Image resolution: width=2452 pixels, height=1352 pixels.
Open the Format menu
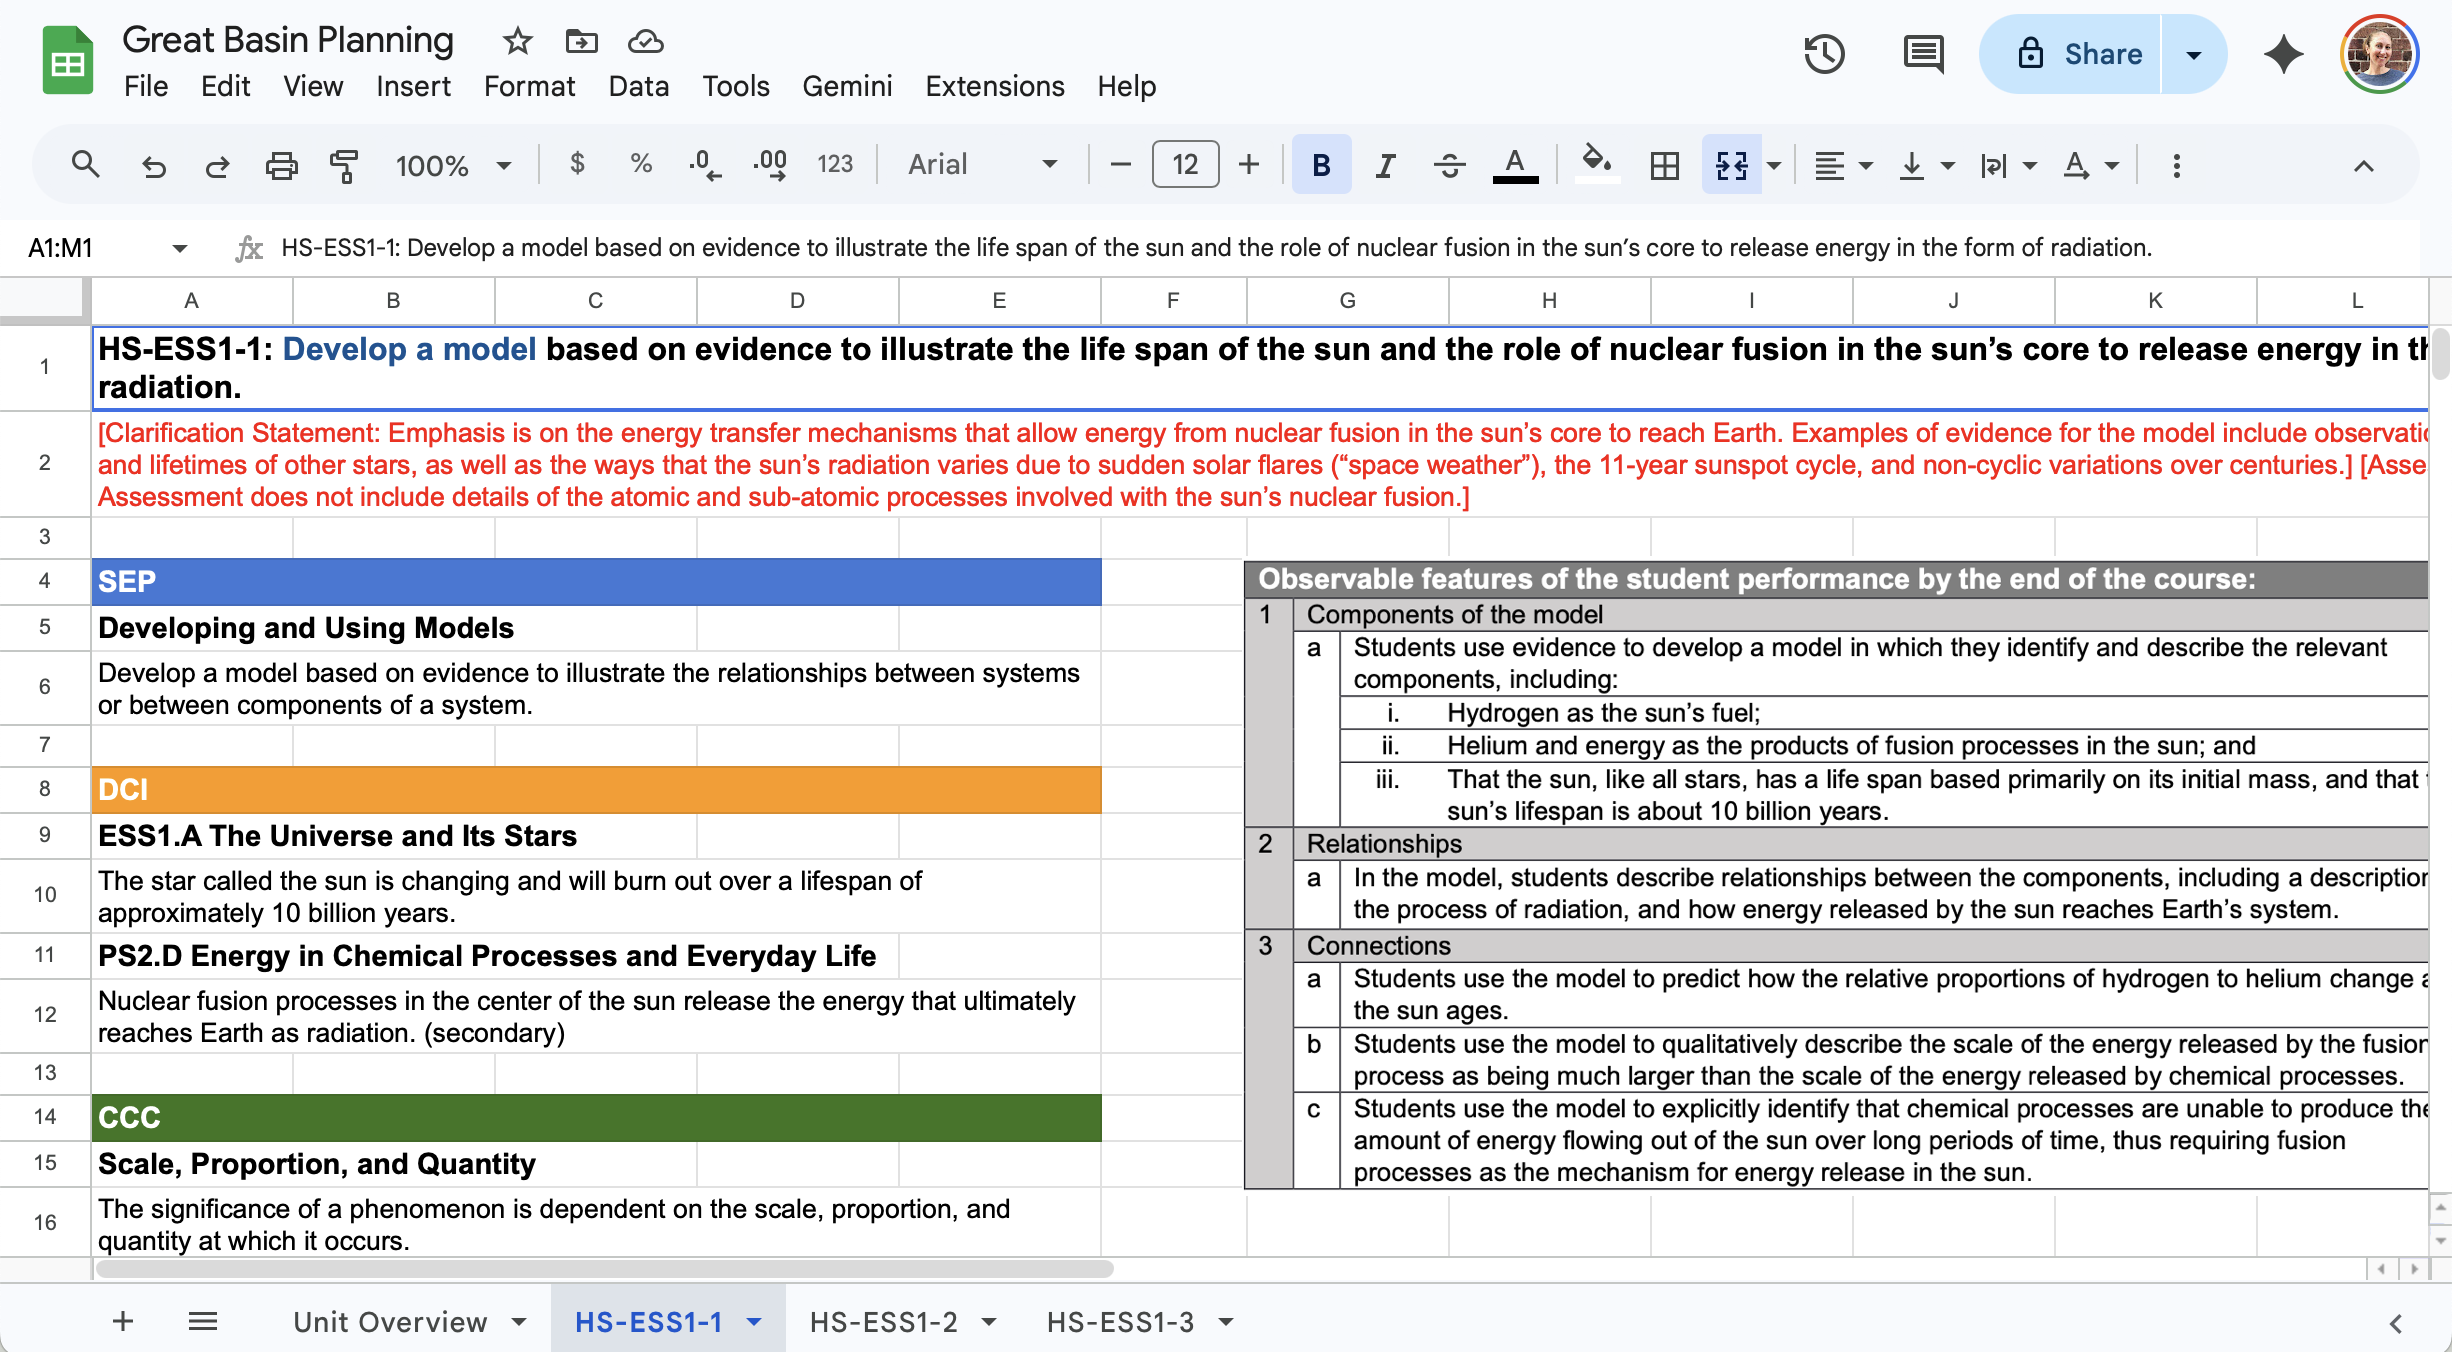(x=529, y=86)
